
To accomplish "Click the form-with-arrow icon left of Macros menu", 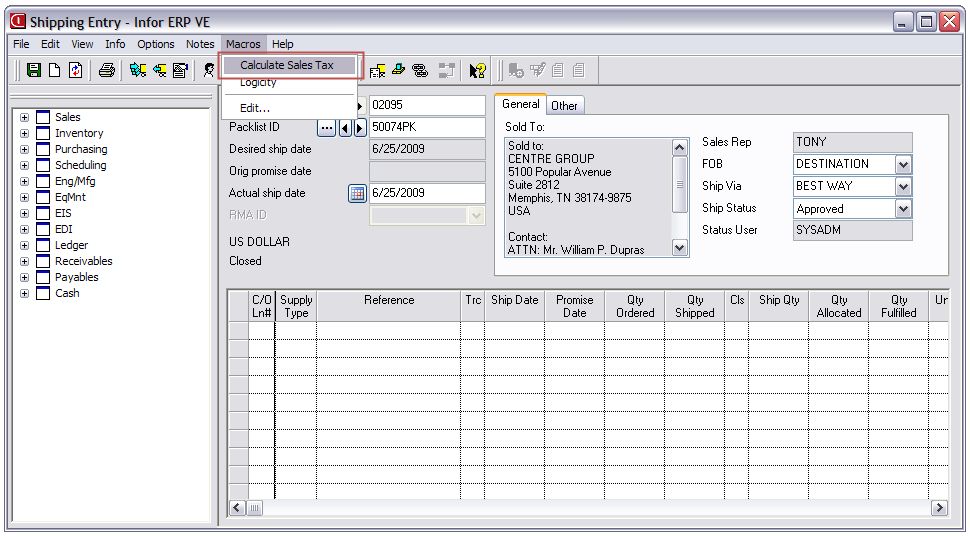I will 180,70.
